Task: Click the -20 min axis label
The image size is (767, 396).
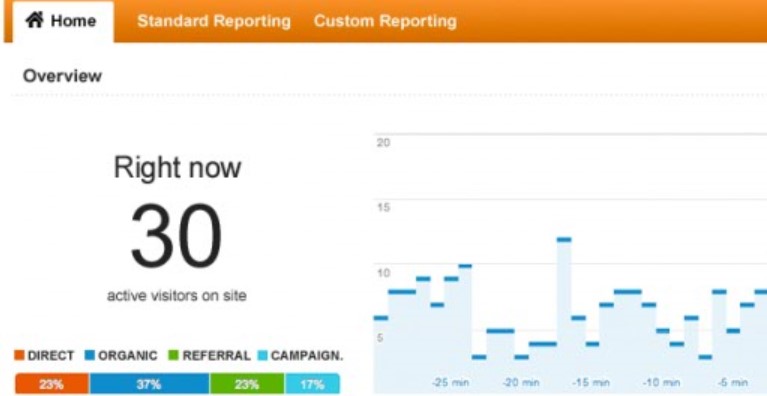Action: [x=521, y=382]
